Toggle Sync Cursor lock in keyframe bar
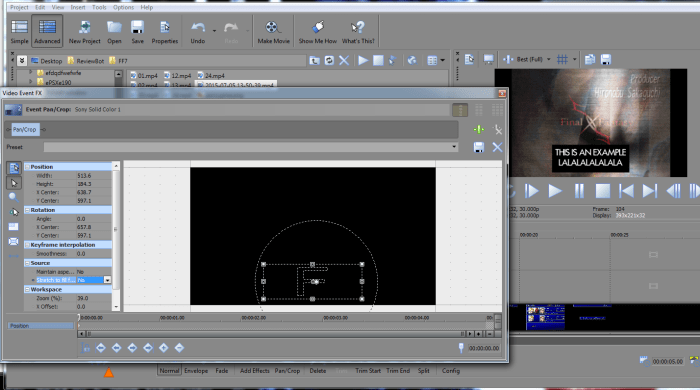Image resolution: width=700 pixels, height=390 pixels. pyautogui.click(x=85, y=348)
